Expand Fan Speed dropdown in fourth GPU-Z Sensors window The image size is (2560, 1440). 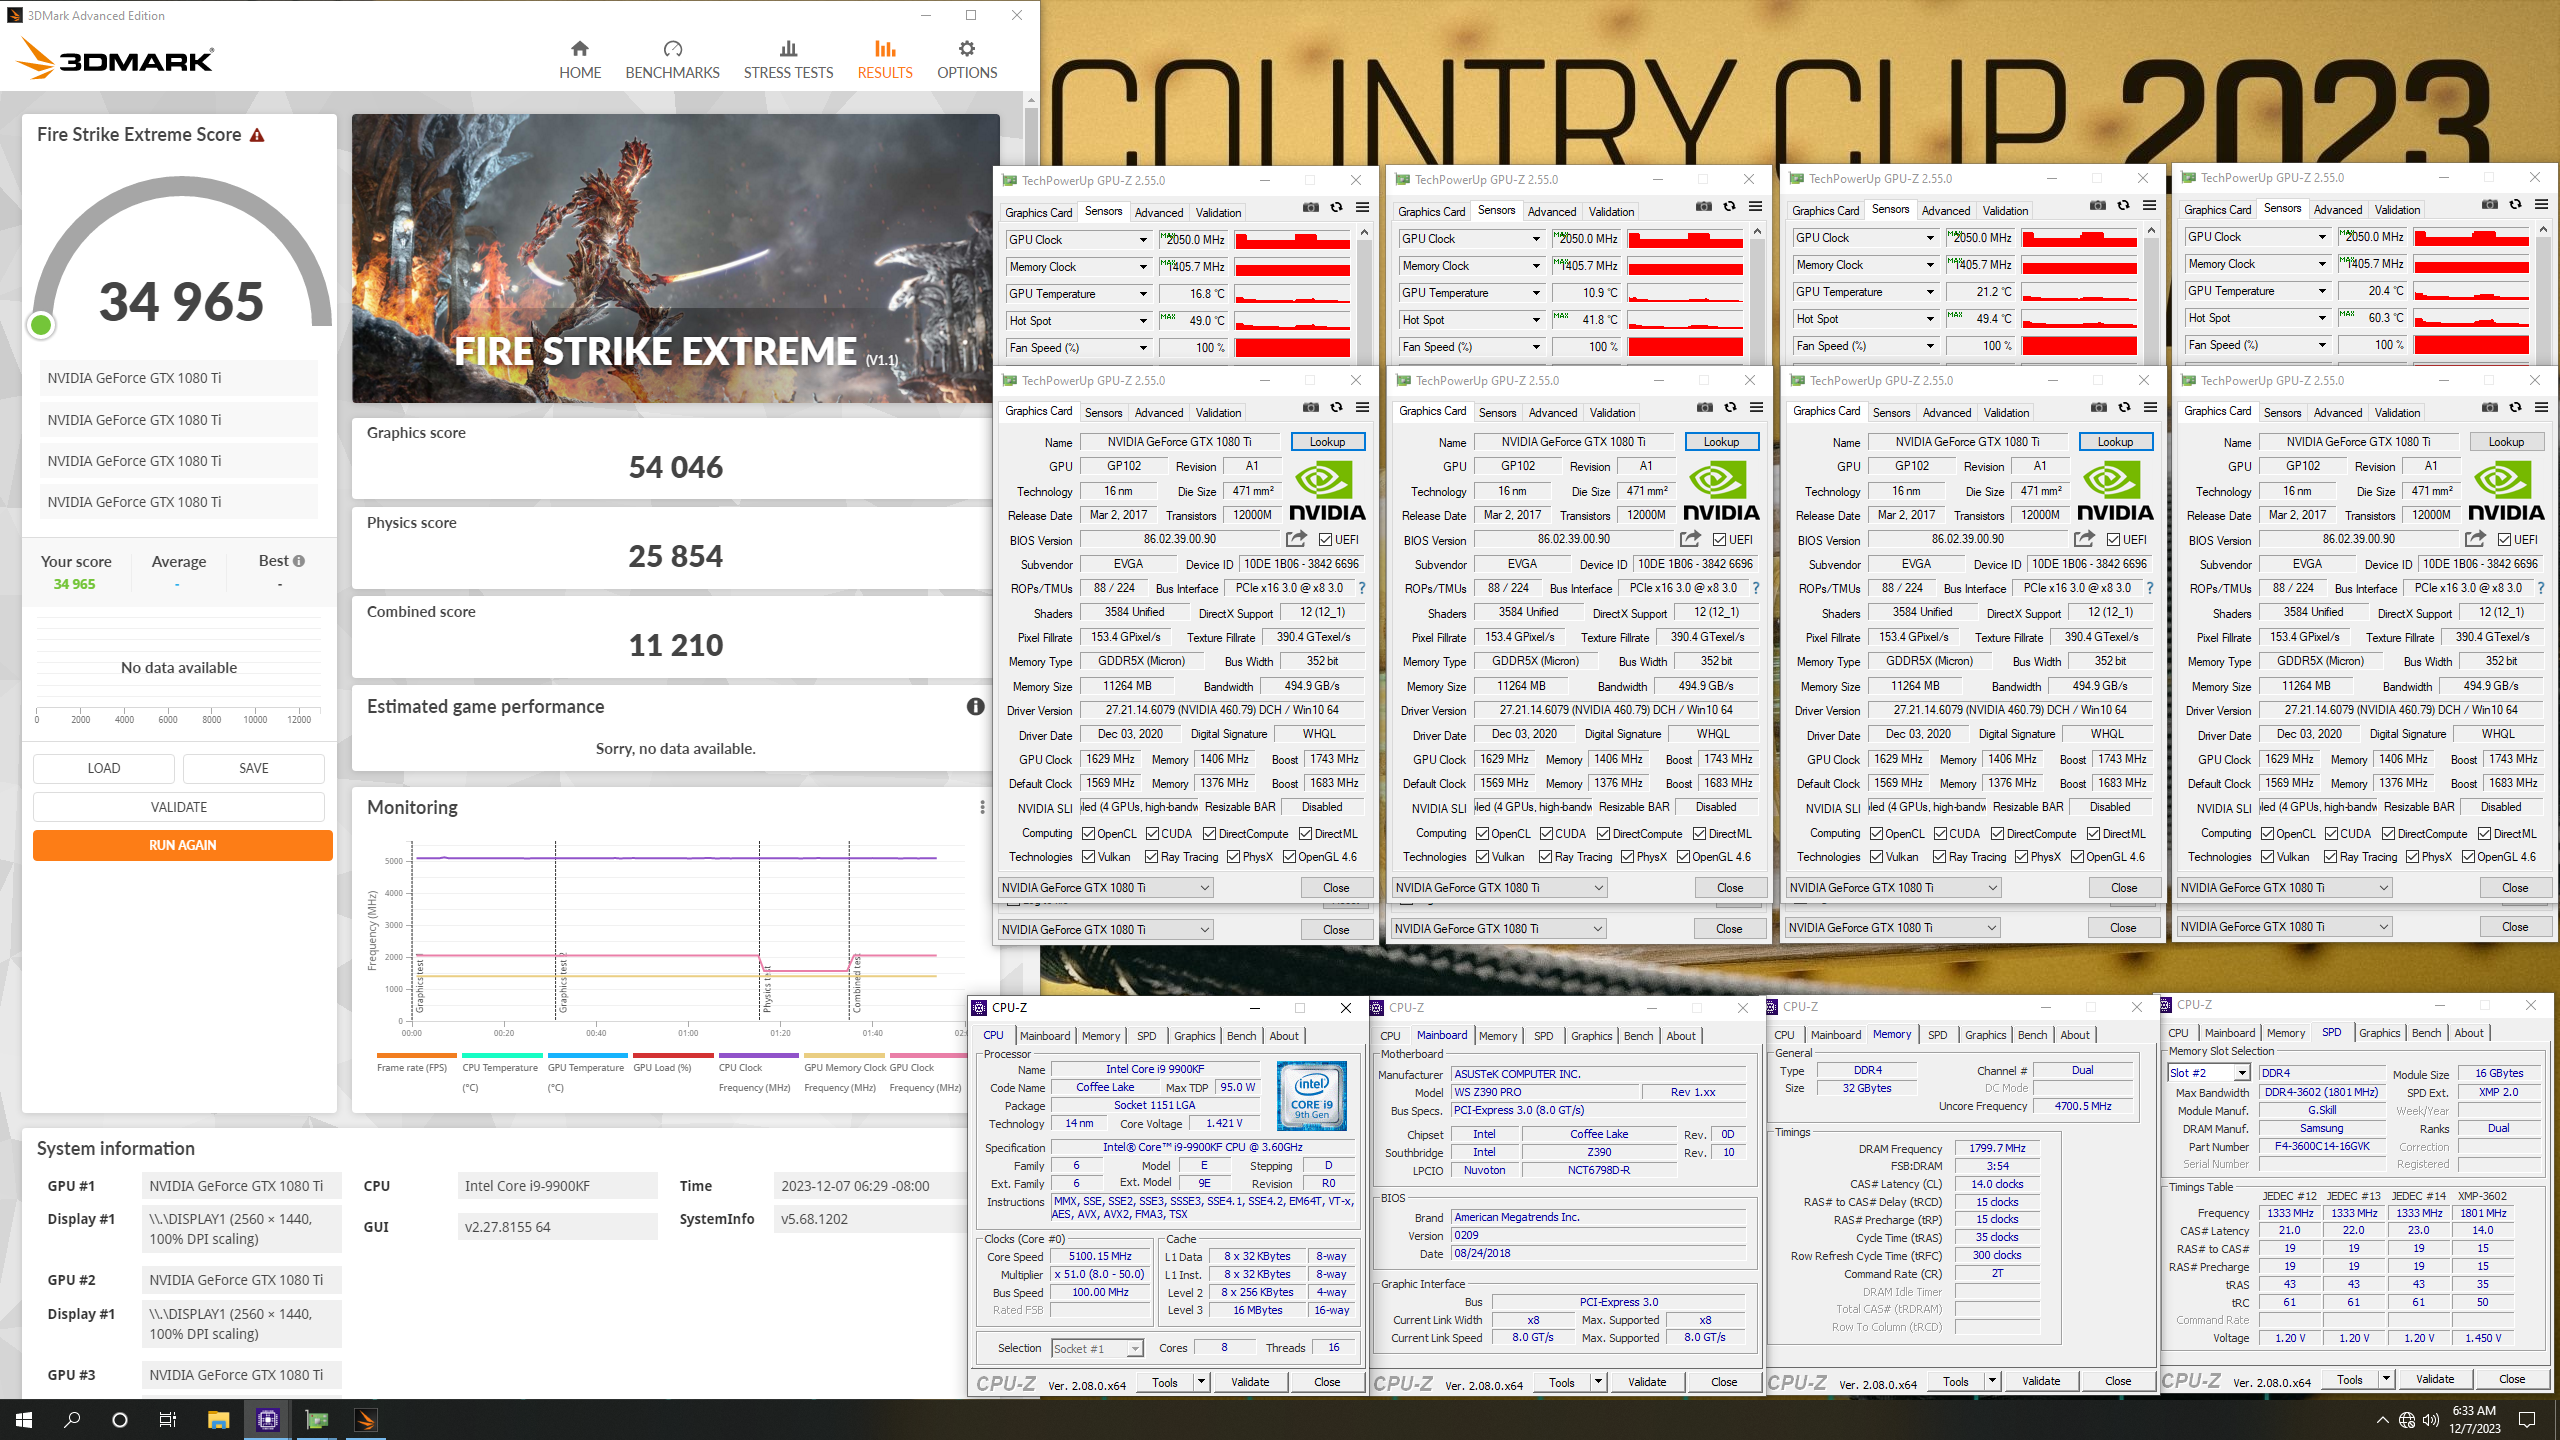pos(2322,345)
